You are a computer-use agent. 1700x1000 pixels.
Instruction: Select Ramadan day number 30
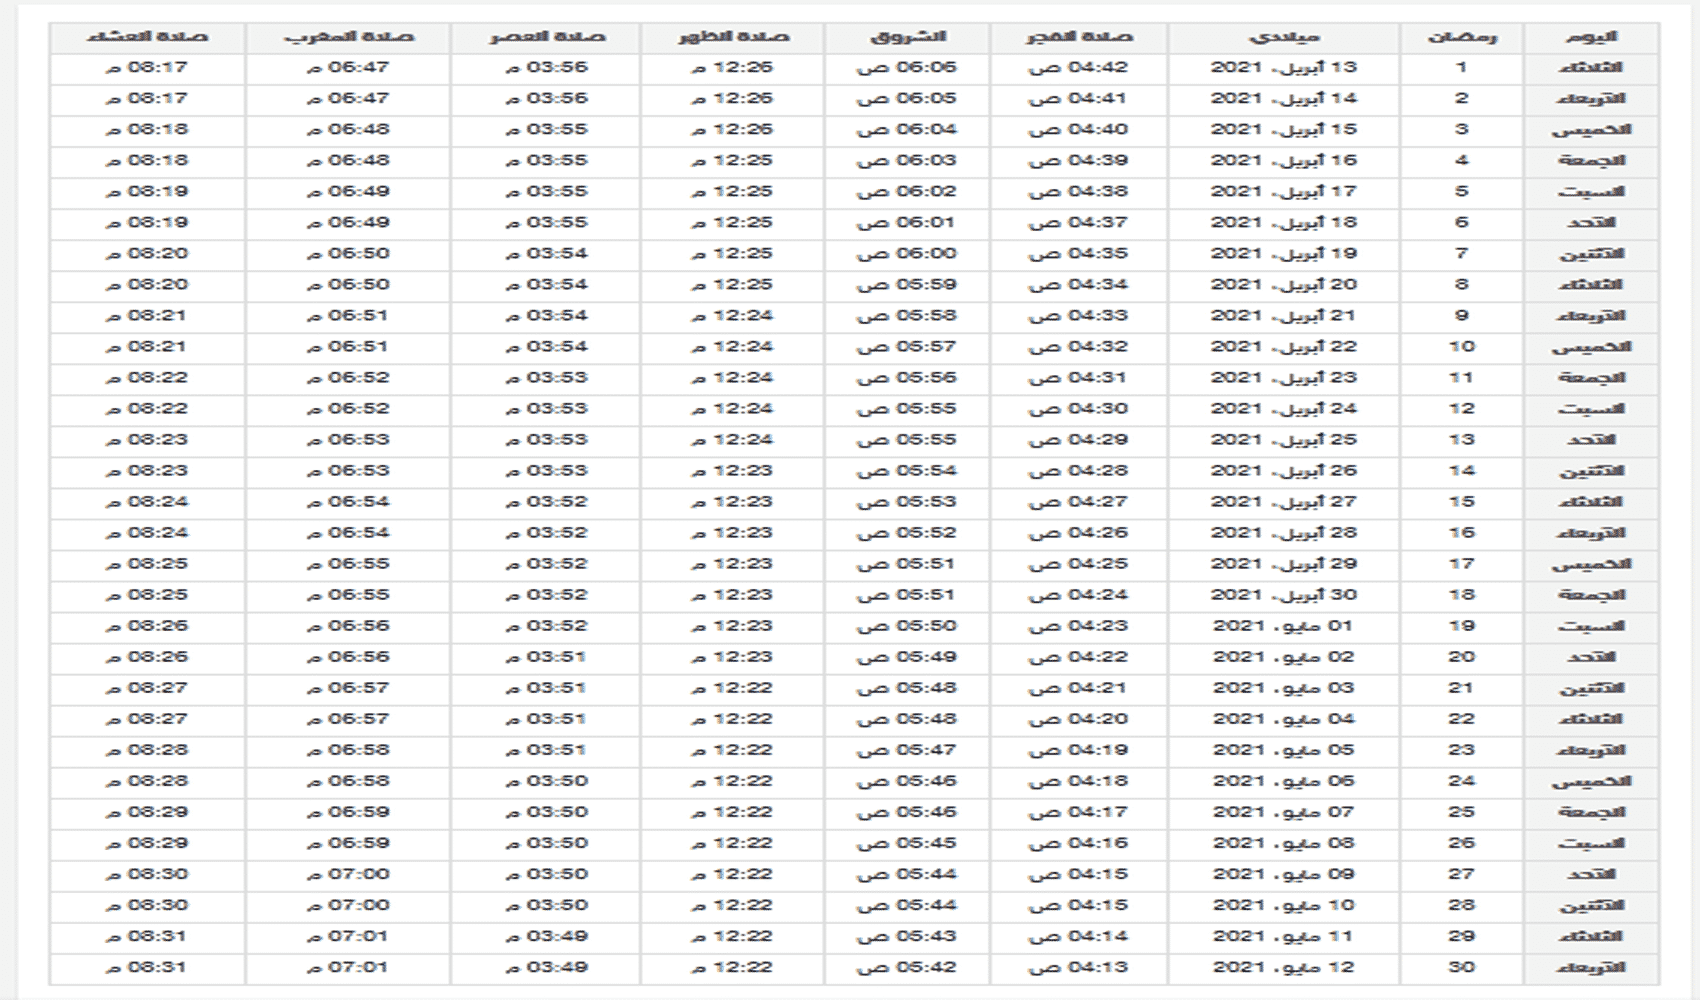click(1462, 967)
